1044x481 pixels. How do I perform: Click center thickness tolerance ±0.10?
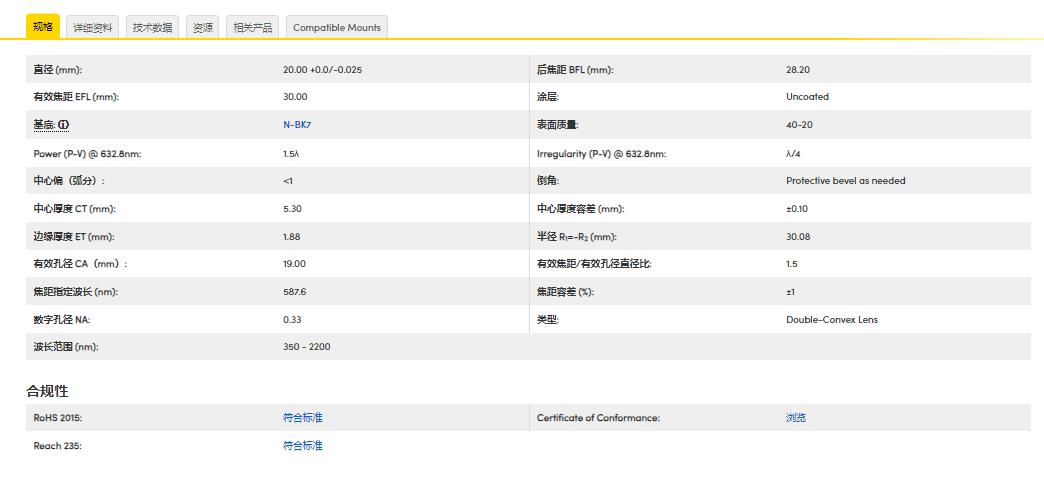pyautogui.click(x=796, y=209)
